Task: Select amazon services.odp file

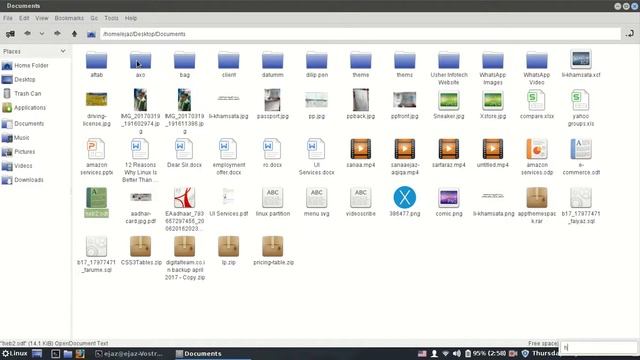Action: tap(537, 157)
